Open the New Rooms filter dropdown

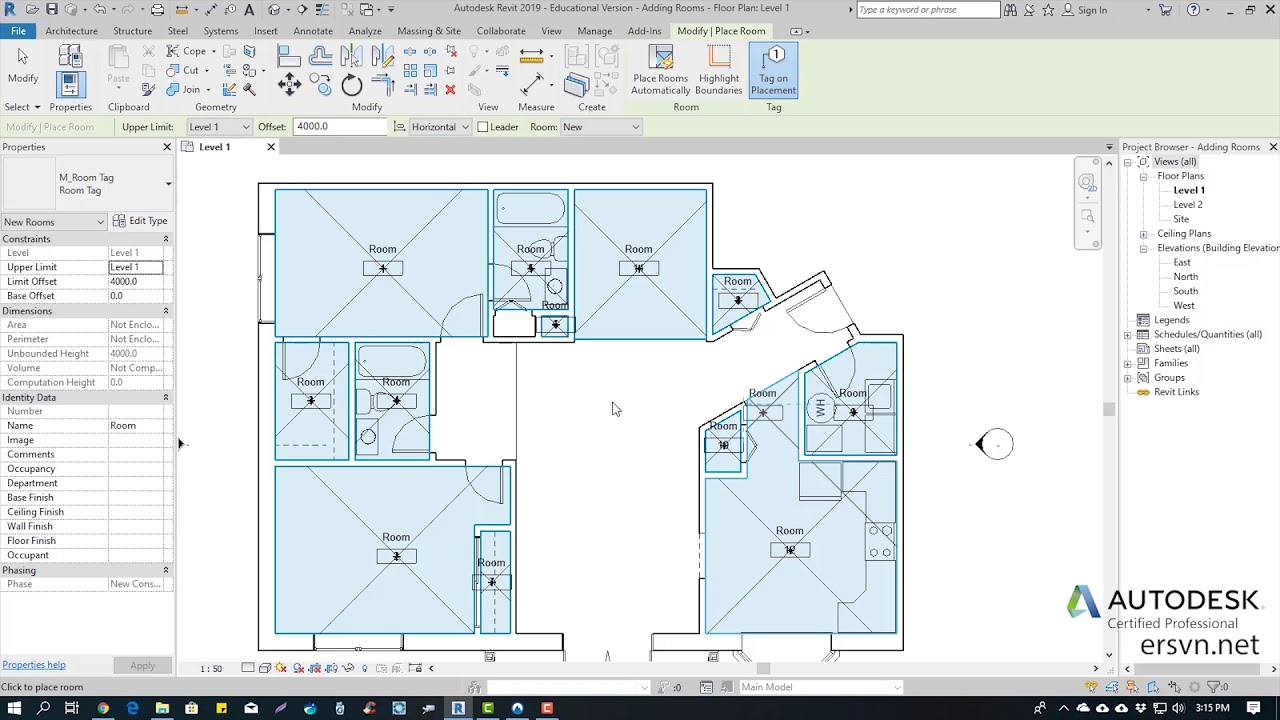[x=54, y=222]
